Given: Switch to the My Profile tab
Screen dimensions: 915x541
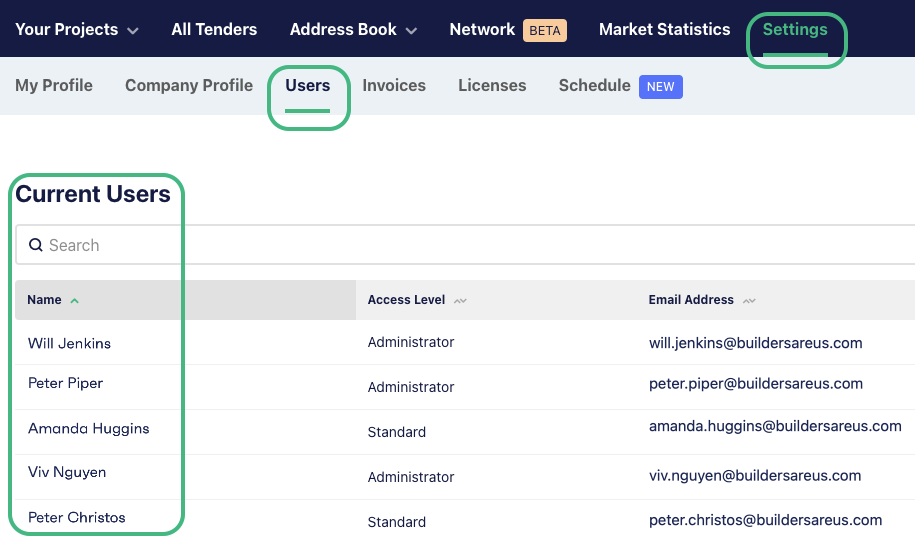Looking at the screenshot, I should (54, 85).
